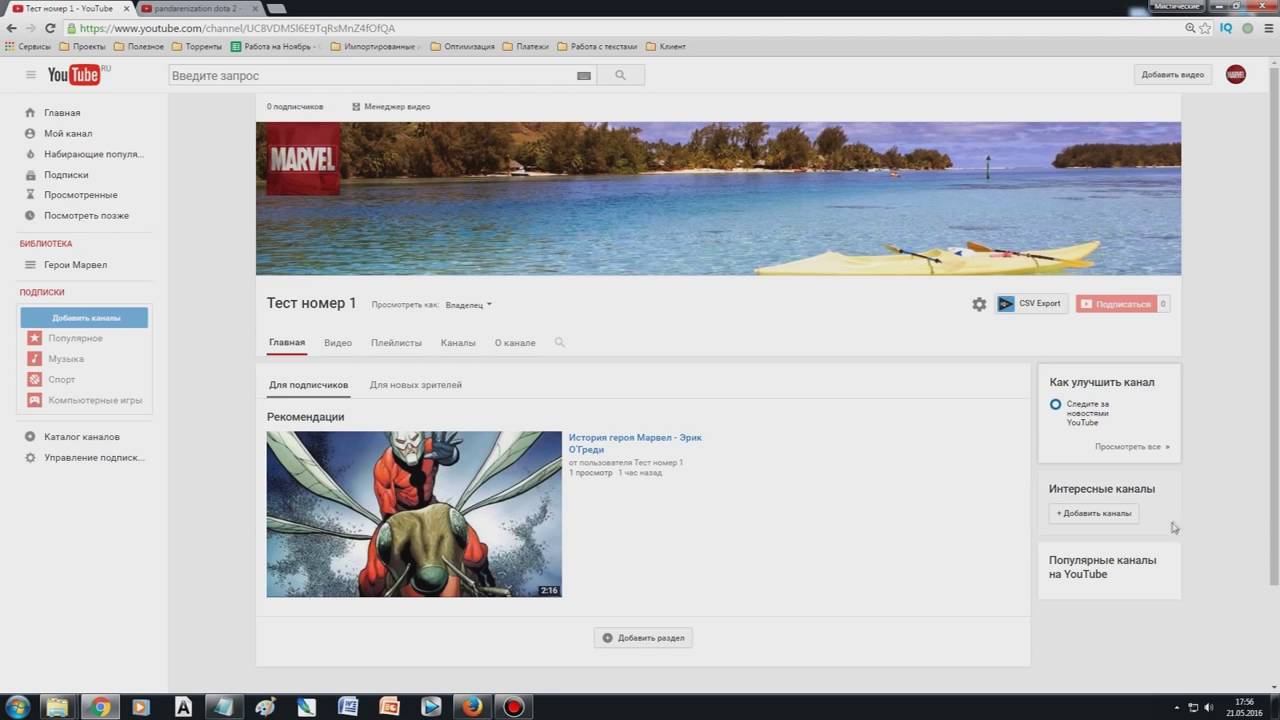Open the Платежи bookmarks folder

[x=526, y=47]
